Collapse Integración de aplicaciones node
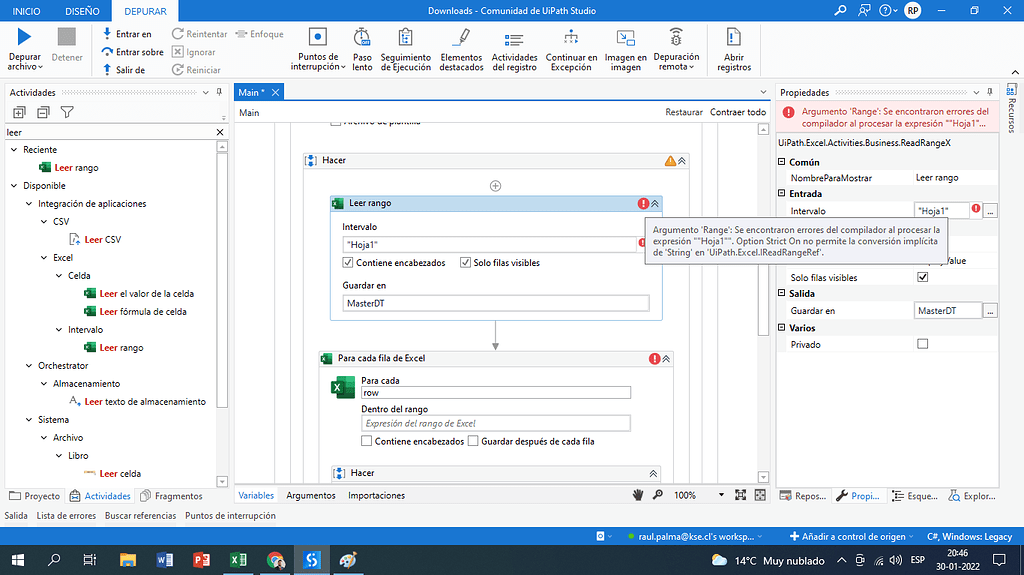Image resolution: width=1024 pixels, height=575 pixels. click(29, 204)
